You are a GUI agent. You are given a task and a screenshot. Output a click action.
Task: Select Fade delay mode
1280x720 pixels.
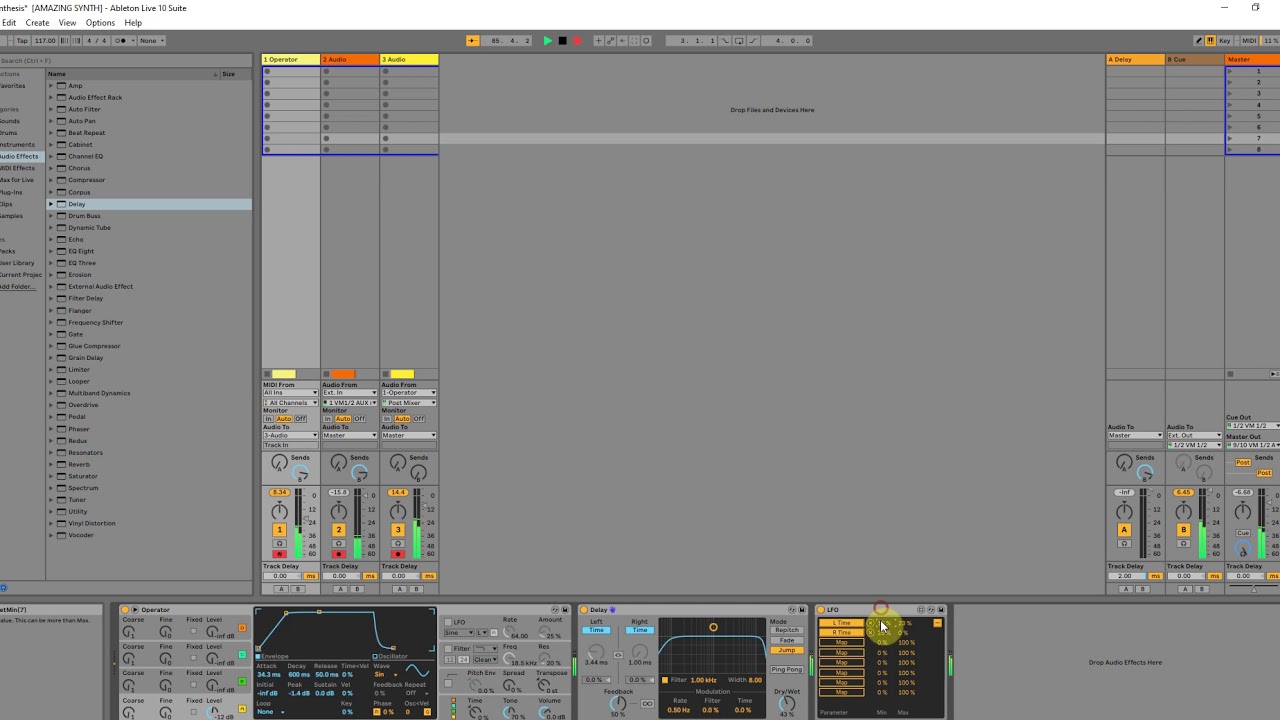pyautogui.click(x=787, y=640)
